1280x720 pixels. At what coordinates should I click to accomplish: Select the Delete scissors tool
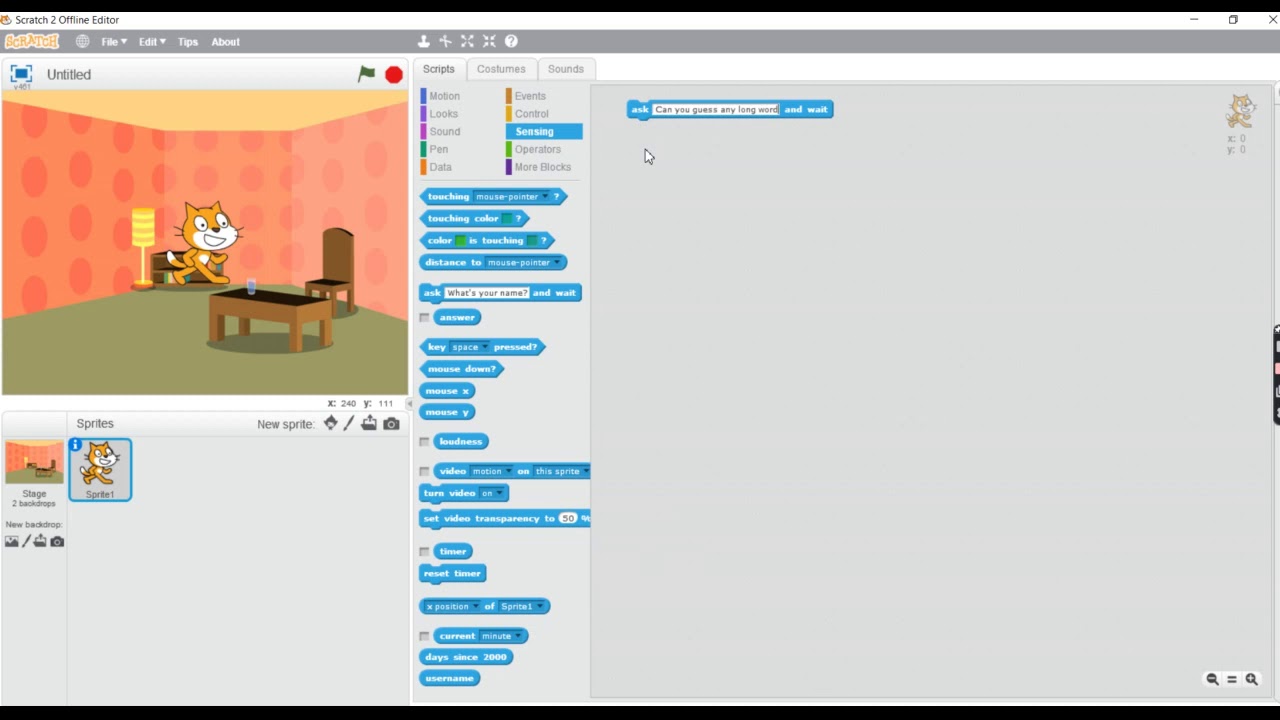click(x=446, y=41)
